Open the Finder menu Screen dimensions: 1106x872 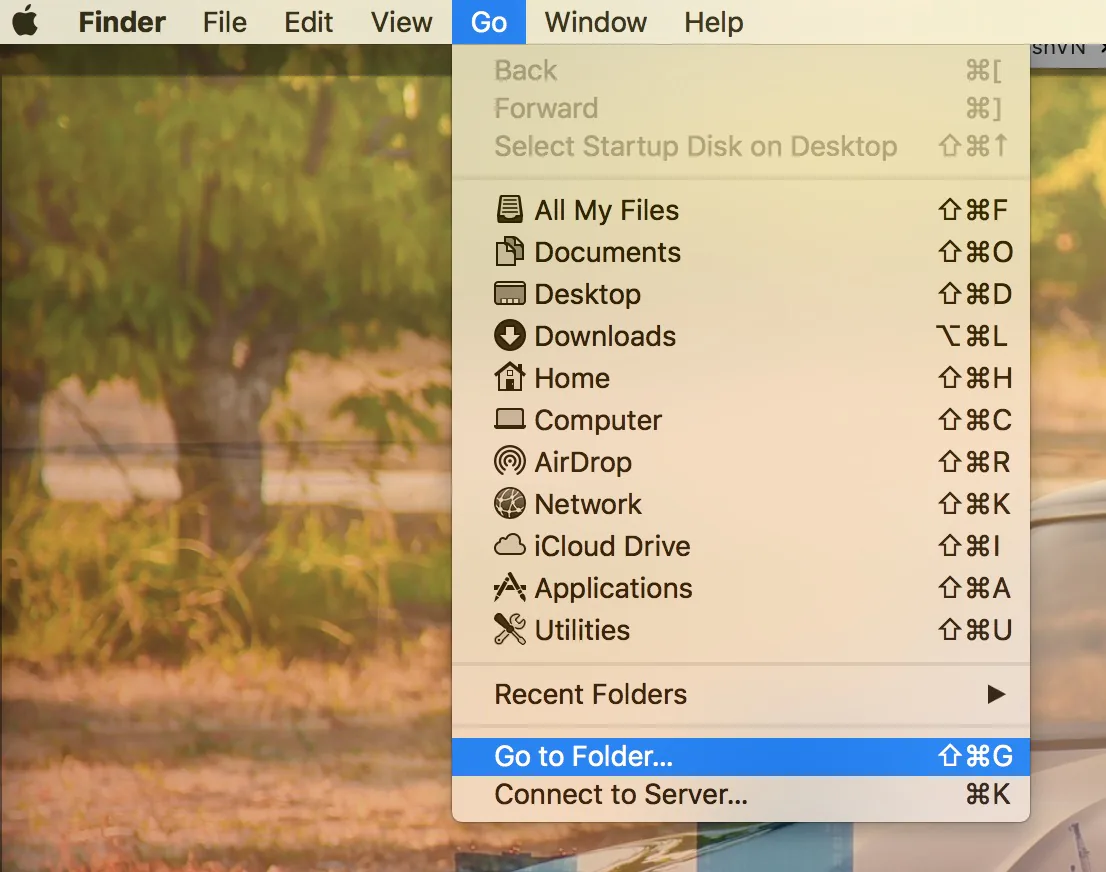[x=122, y=22]
